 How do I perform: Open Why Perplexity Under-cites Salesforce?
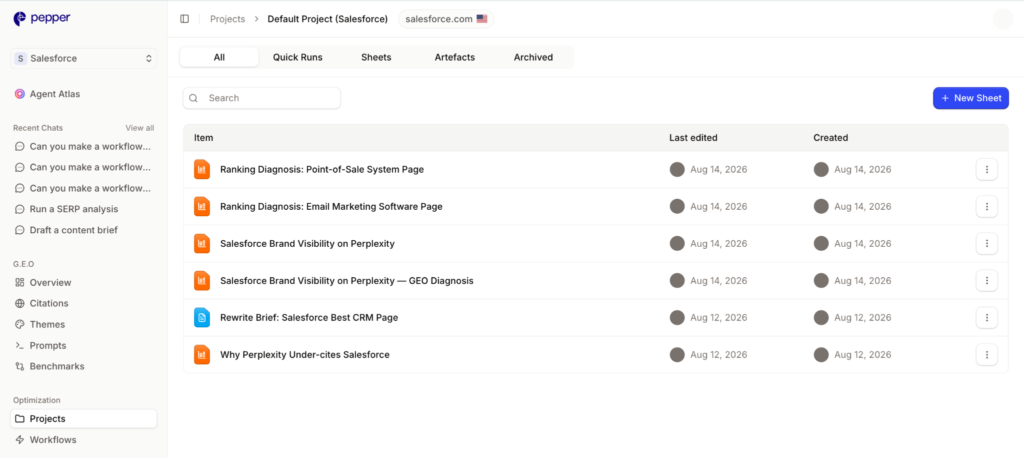click(304, 355)
